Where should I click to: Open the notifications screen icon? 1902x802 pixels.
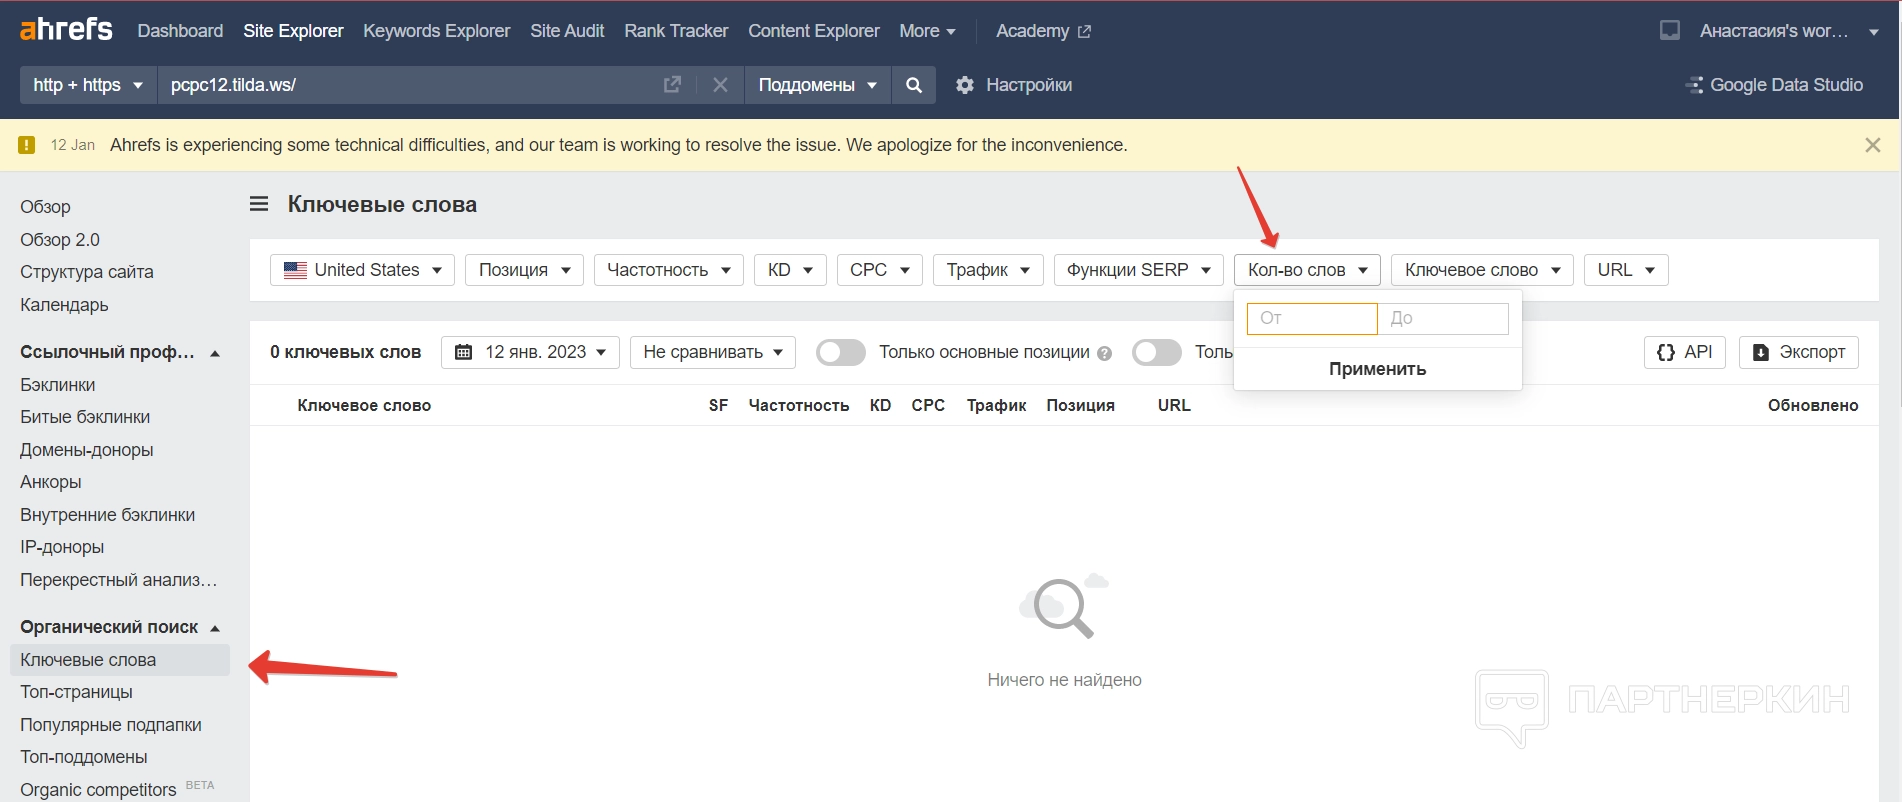(x=1669, y=31)
